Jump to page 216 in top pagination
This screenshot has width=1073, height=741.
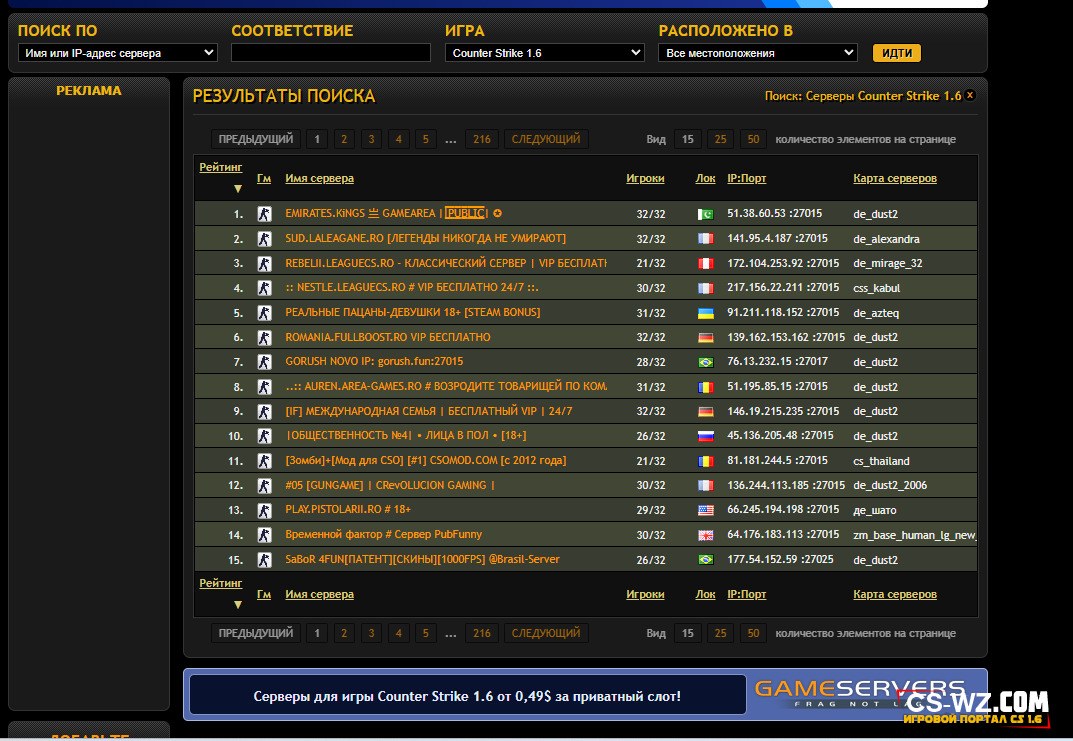coord(481,139)
